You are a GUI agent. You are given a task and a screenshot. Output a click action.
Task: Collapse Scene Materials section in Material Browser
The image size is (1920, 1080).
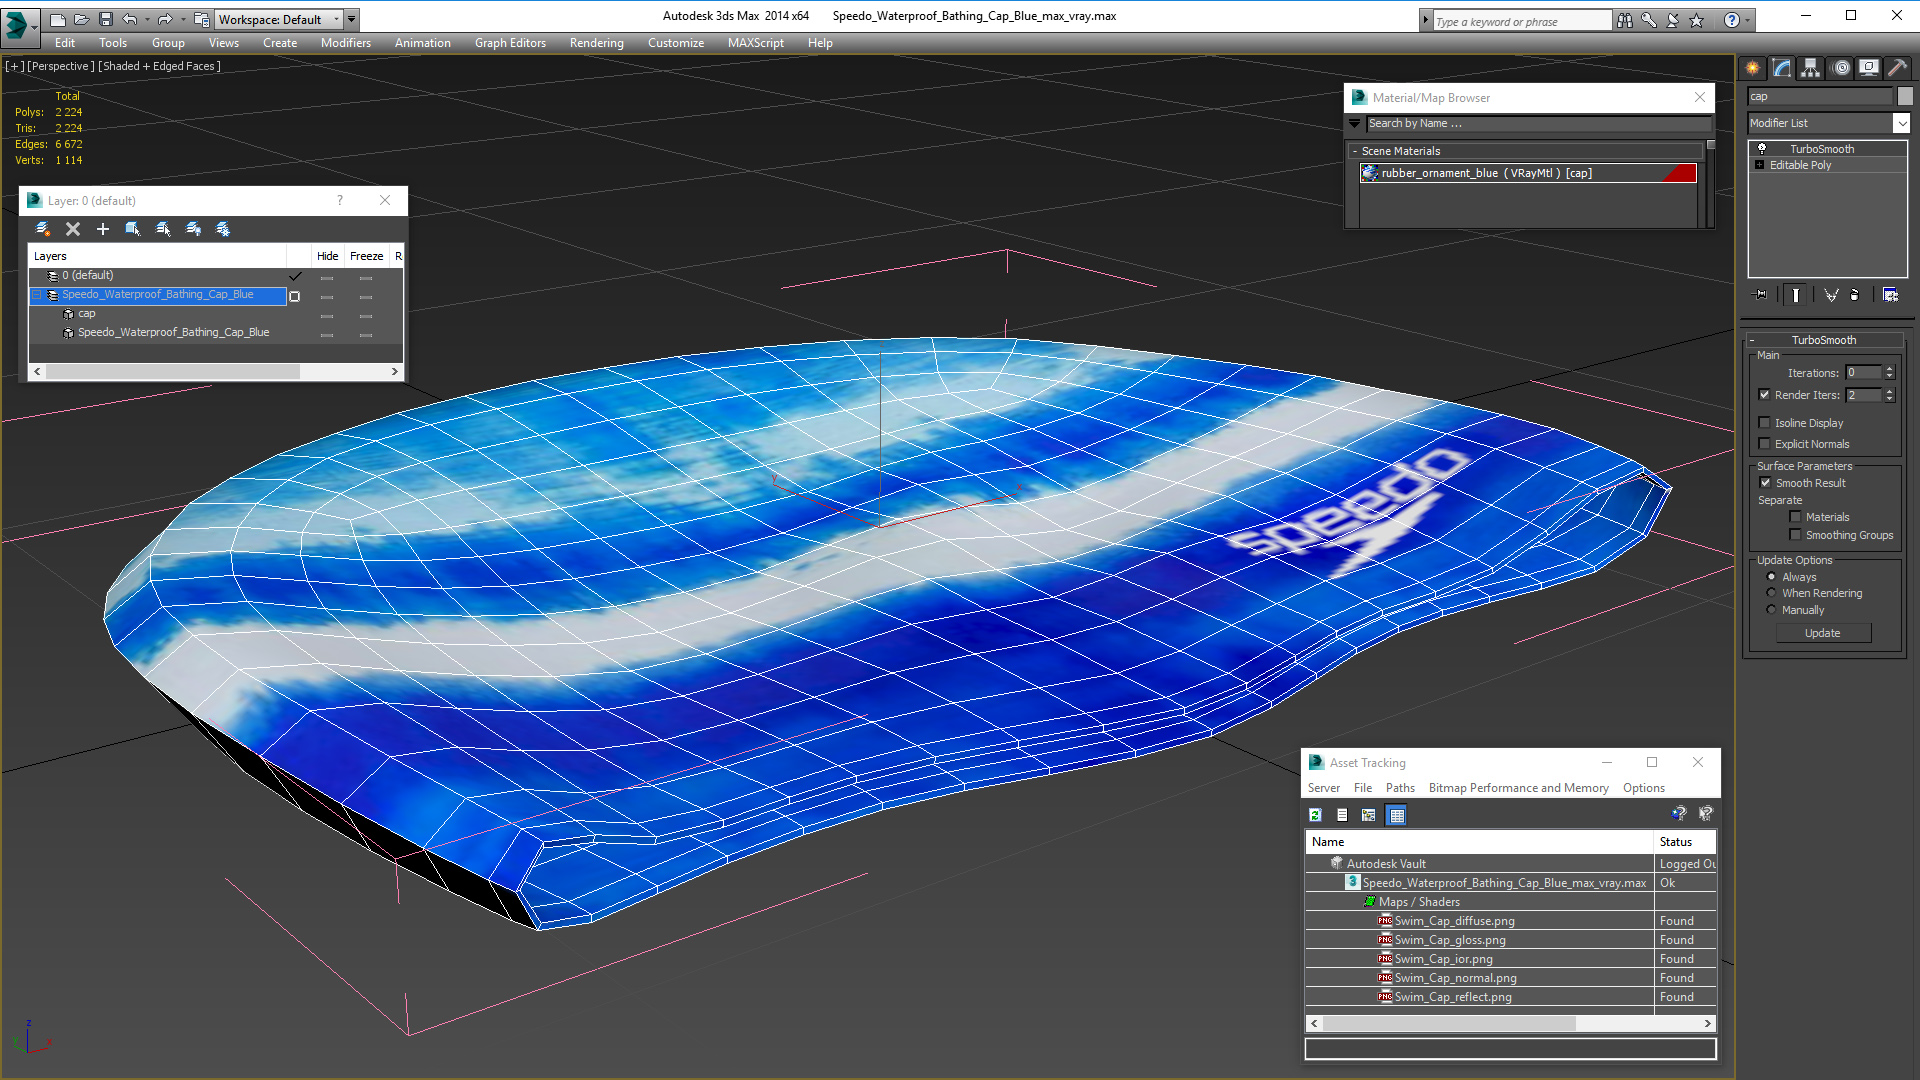pyautogui.click(x=1355, y=151)
